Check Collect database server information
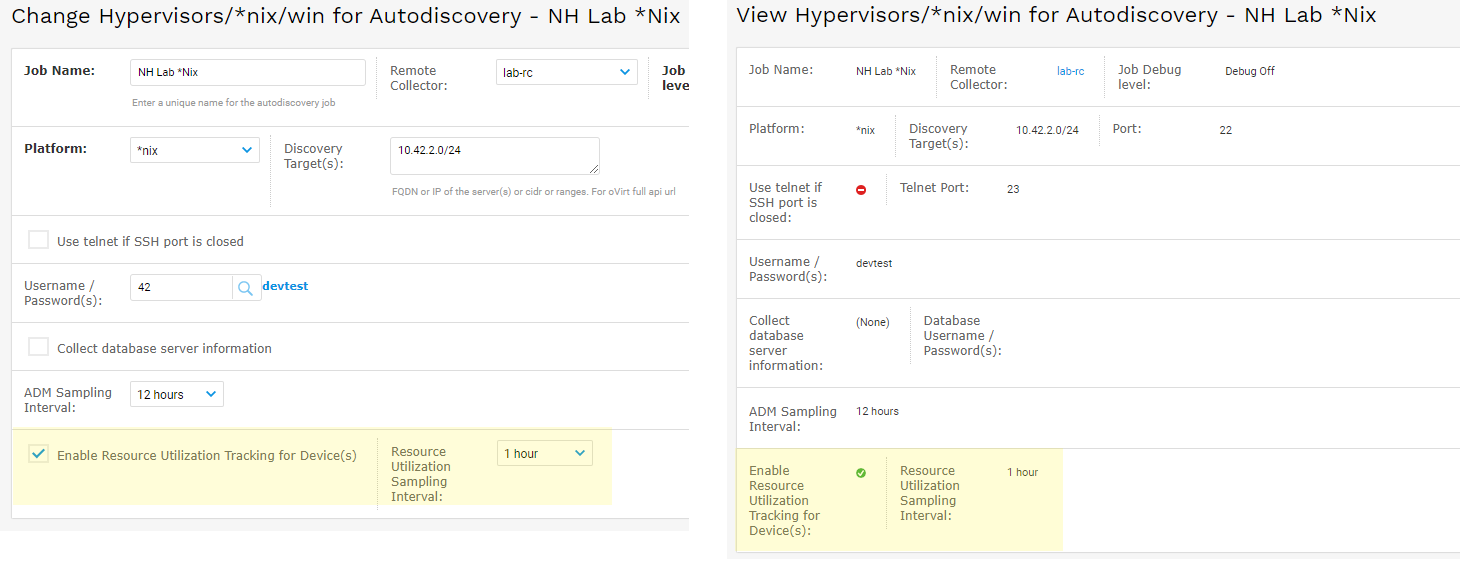 (38, 347)
